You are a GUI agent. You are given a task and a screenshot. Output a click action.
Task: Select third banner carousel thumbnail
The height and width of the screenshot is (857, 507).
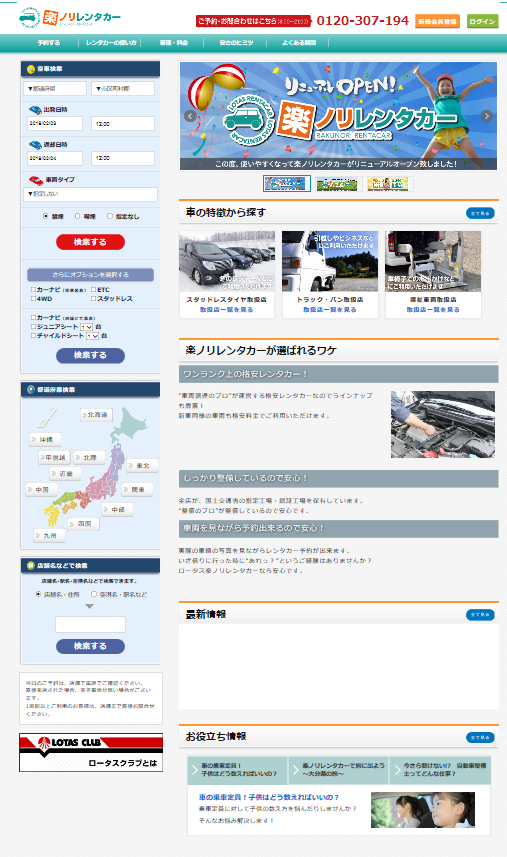(388, 184)
